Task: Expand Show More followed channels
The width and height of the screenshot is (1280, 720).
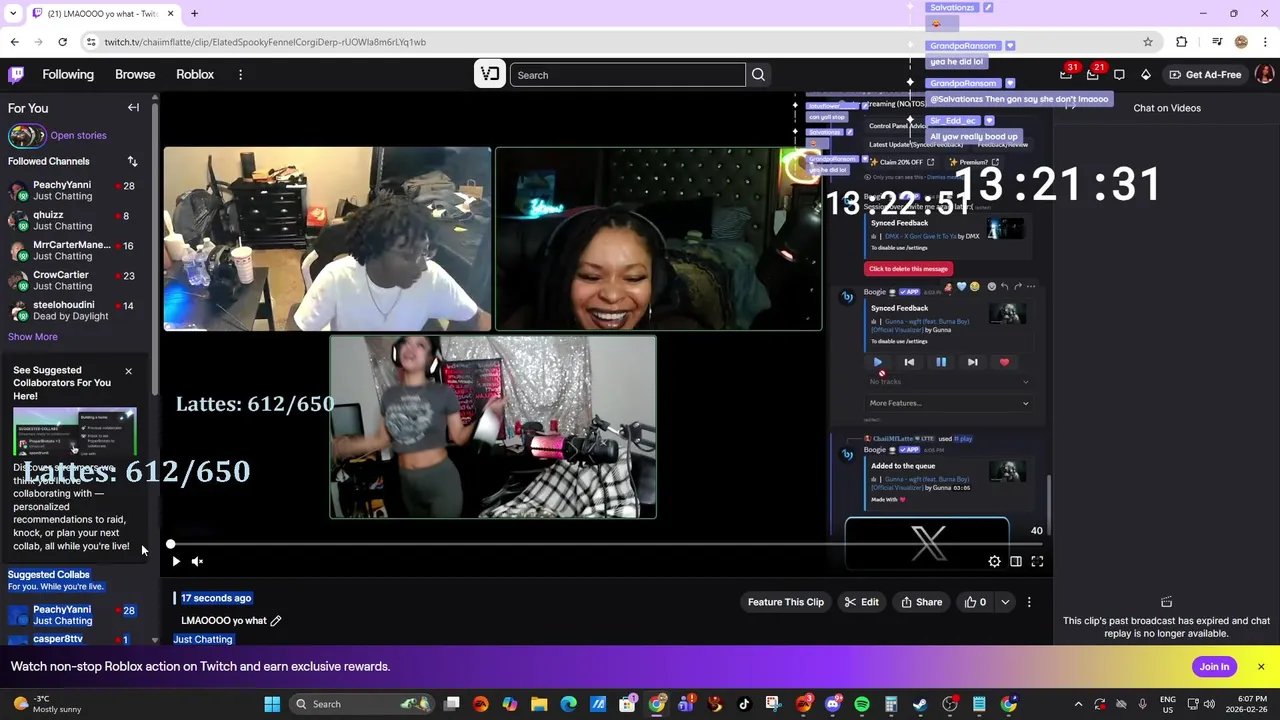Action: coord(33,337)
